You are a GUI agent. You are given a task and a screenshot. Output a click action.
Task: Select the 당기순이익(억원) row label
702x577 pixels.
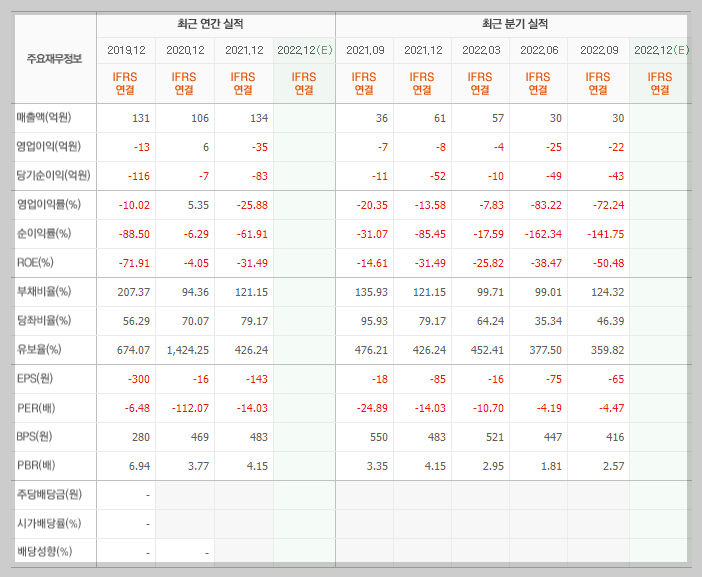[x=54, y=175]
